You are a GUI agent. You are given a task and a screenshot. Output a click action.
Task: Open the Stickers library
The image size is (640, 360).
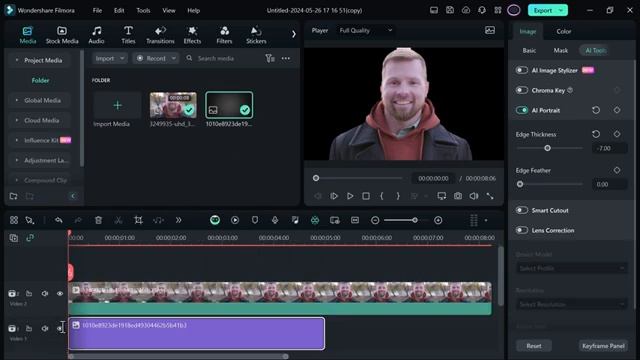tap(256, 35)
